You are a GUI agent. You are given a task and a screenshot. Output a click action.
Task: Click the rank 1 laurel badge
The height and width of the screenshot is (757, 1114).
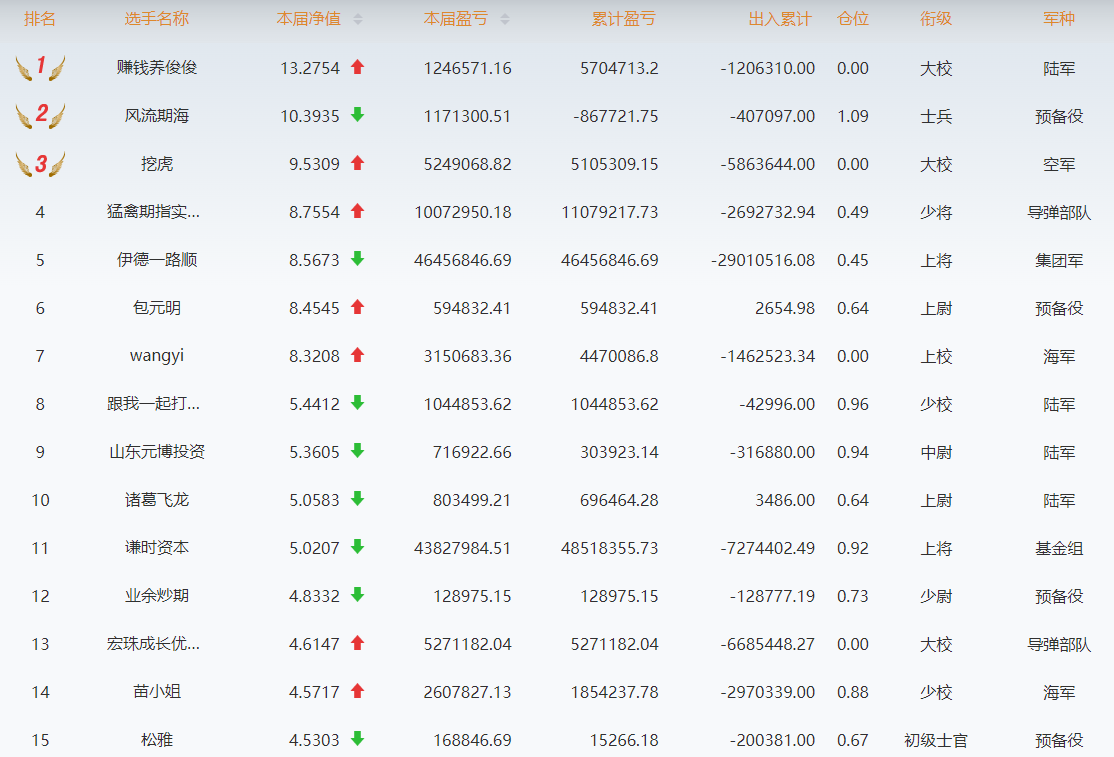[40, 67]
